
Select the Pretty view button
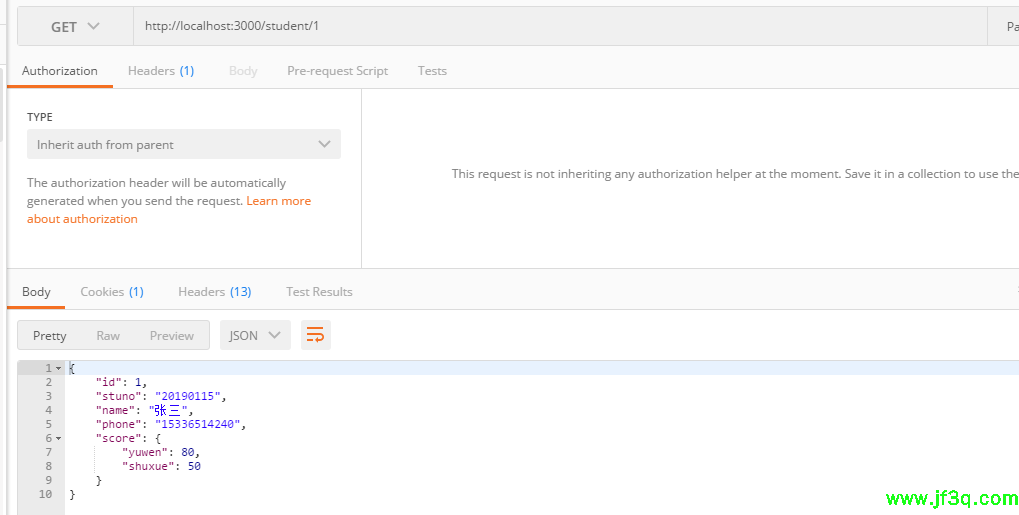(50, 336)
